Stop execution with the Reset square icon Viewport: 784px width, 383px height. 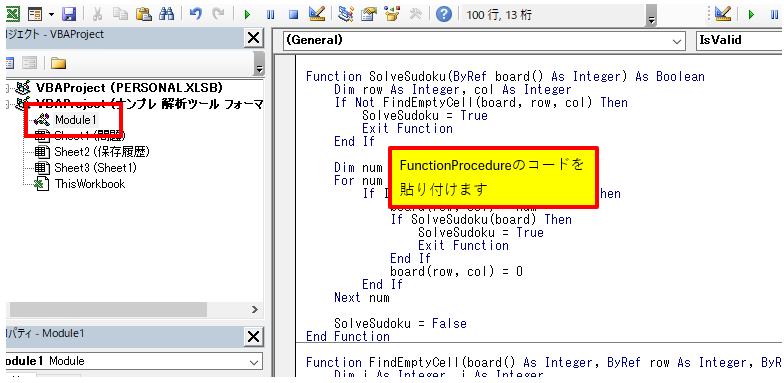click(x=294, y=14)
